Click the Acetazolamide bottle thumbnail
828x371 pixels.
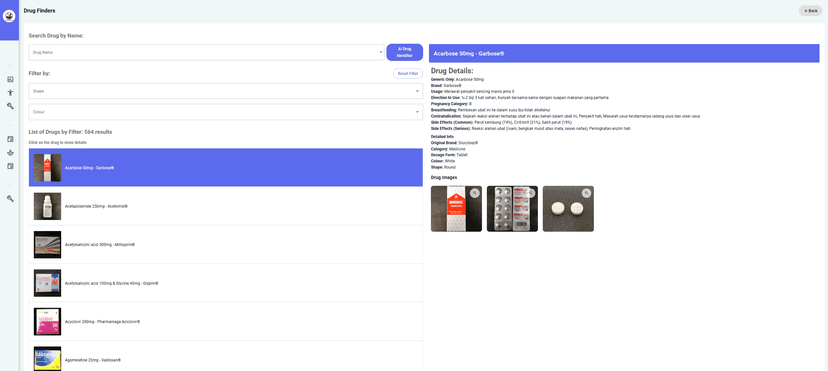[x=48, y=206]
